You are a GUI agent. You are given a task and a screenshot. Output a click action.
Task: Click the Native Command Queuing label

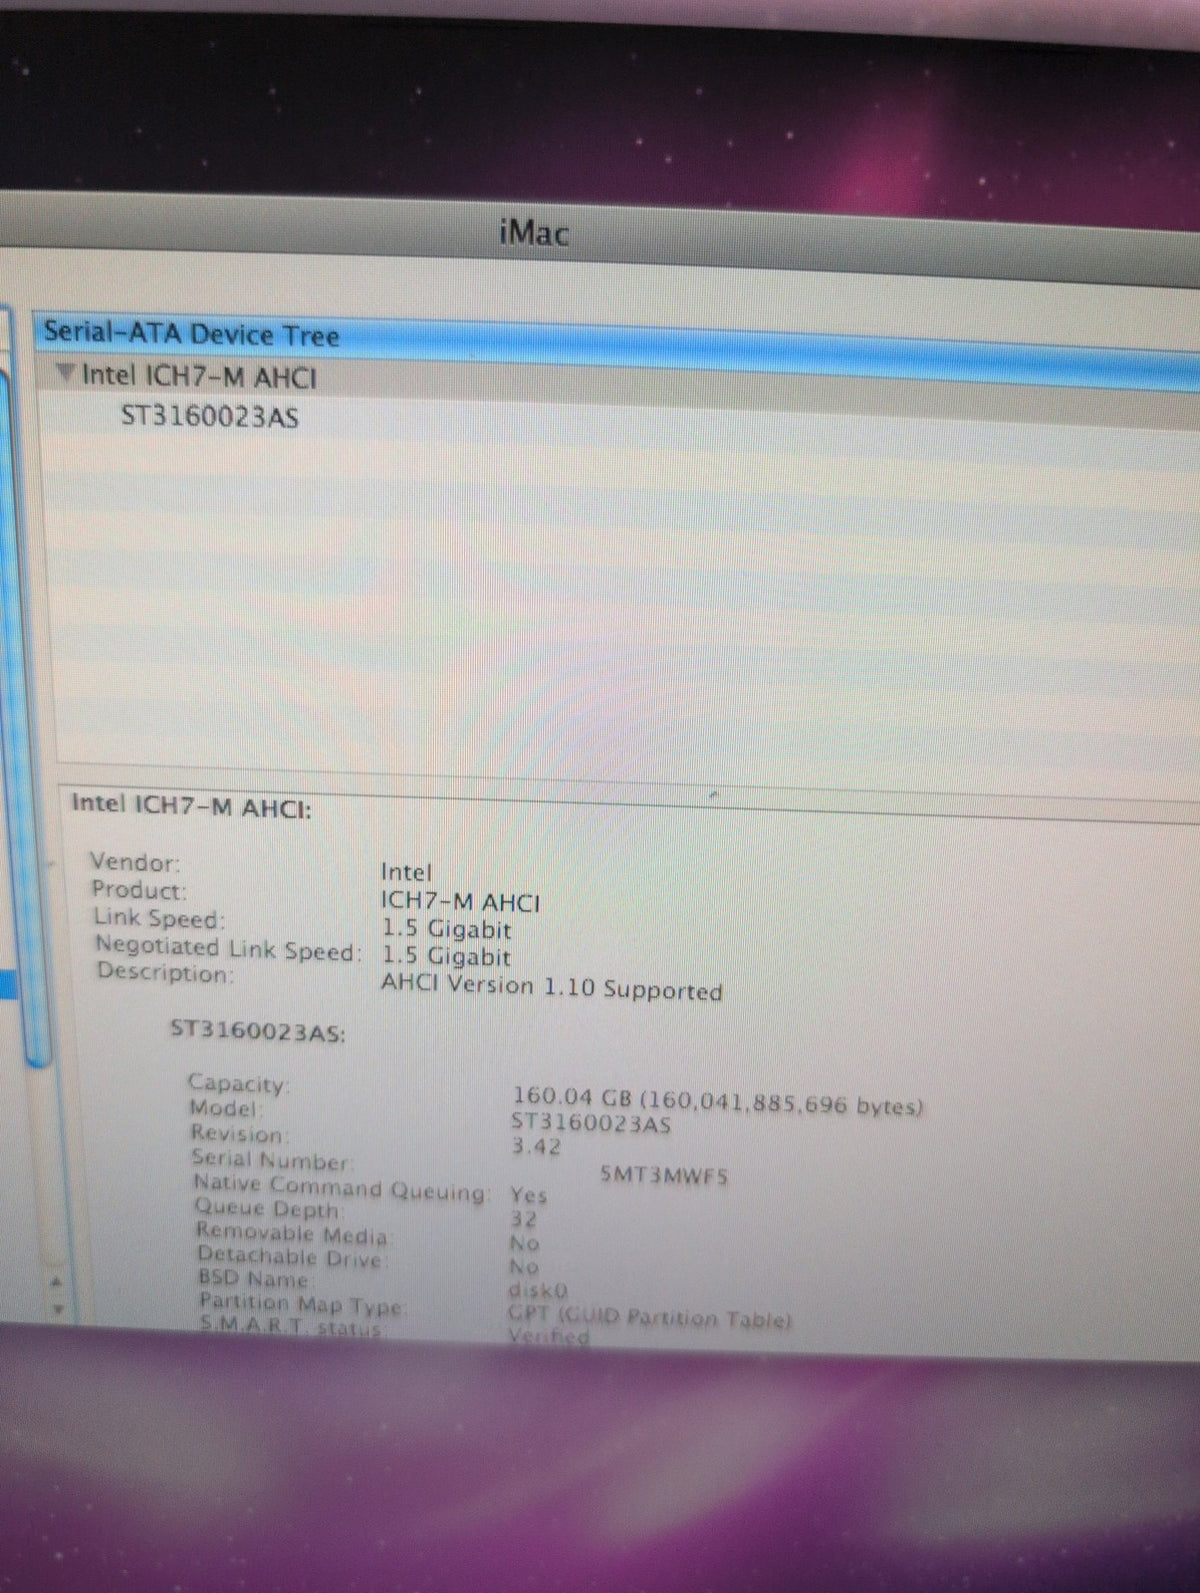click(x=342, y=1187)
